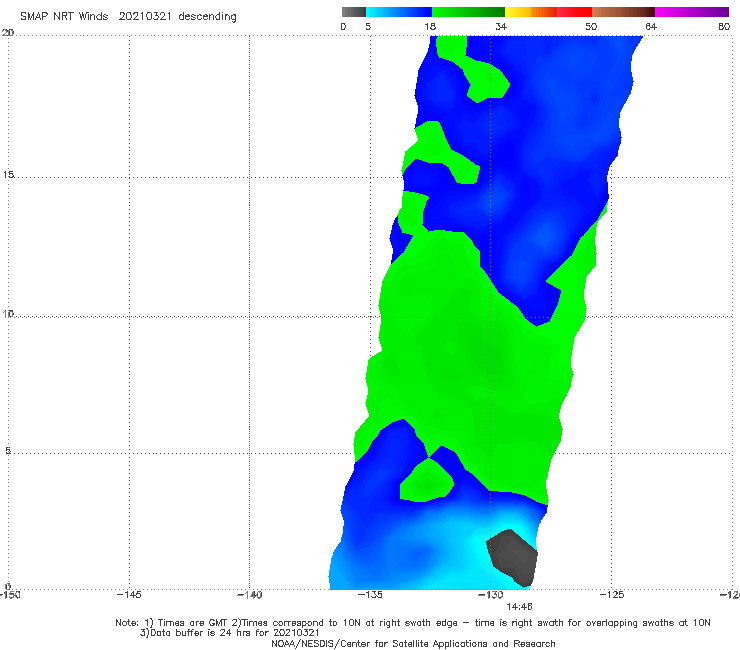Screen dimensions: 740x650
Task: Select the yellow-to-red segment of the color bar
Action: click(548, 12)
